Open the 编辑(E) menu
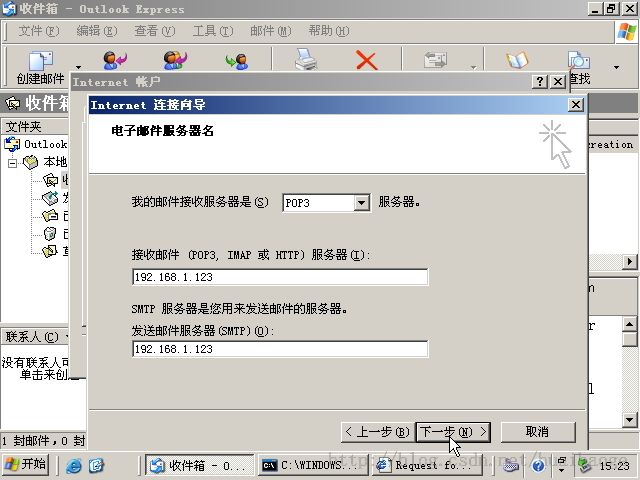 coord(97,31)
